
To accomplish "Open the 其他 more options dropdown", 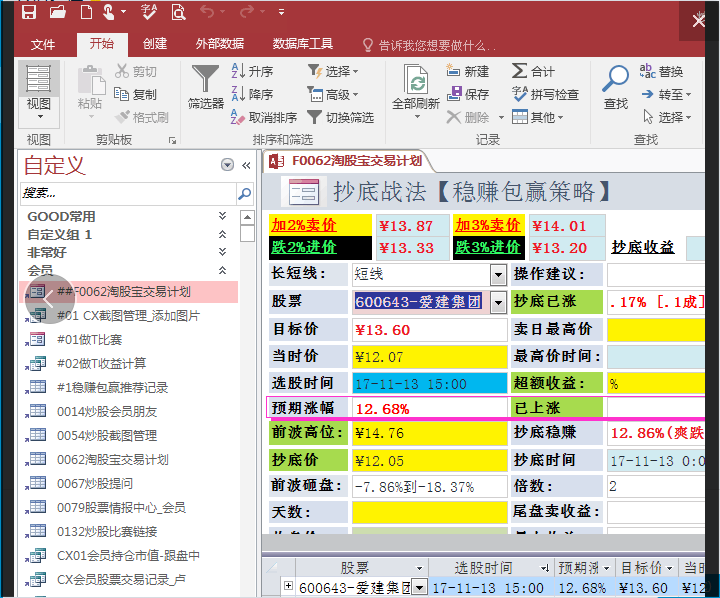I will (x=537, y=117).
